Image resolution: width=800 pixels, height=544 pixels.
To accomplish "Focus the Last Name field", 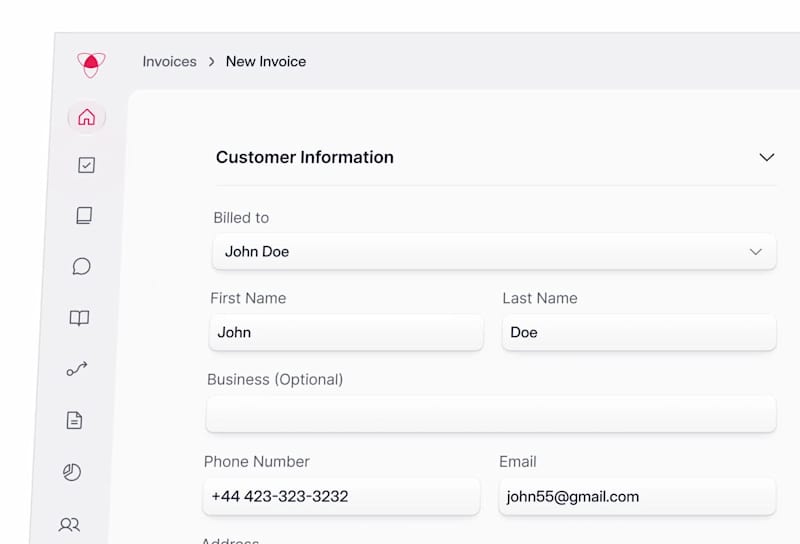I will click(x=638, y=332).
